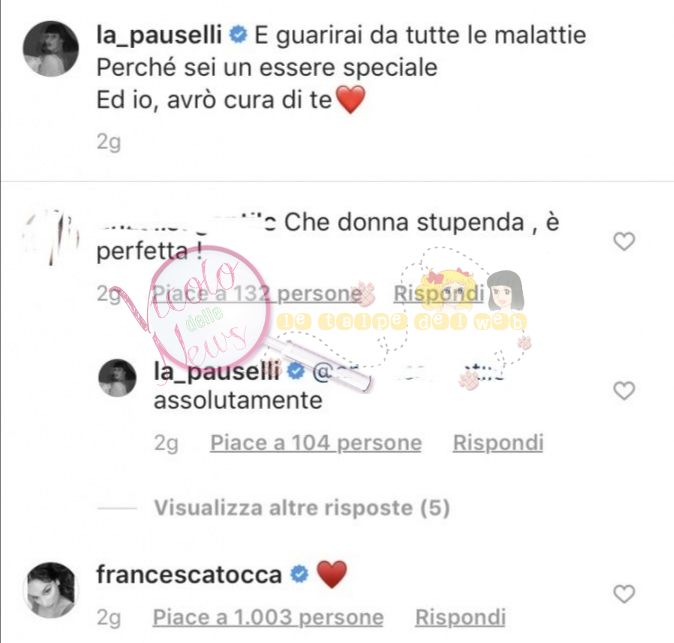View 'Piace a 104 persone' likes
674x643 pixels.
coord(316,443)
